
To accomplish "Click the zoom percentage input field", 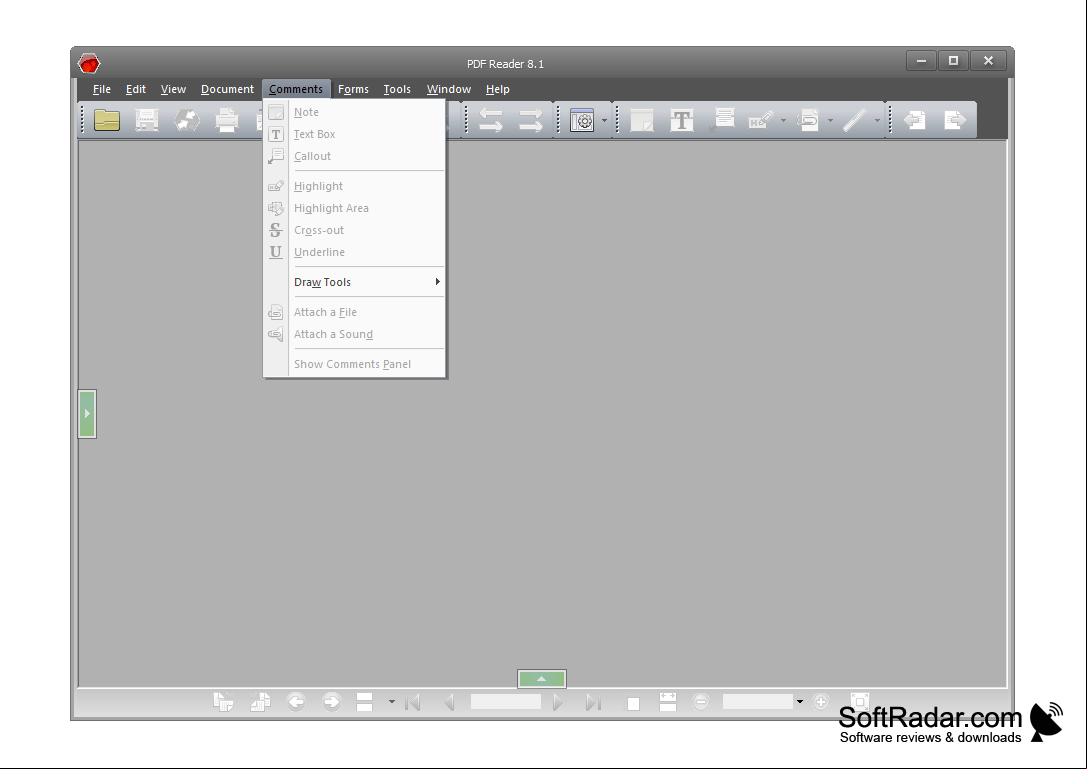I will coord(757,702).
